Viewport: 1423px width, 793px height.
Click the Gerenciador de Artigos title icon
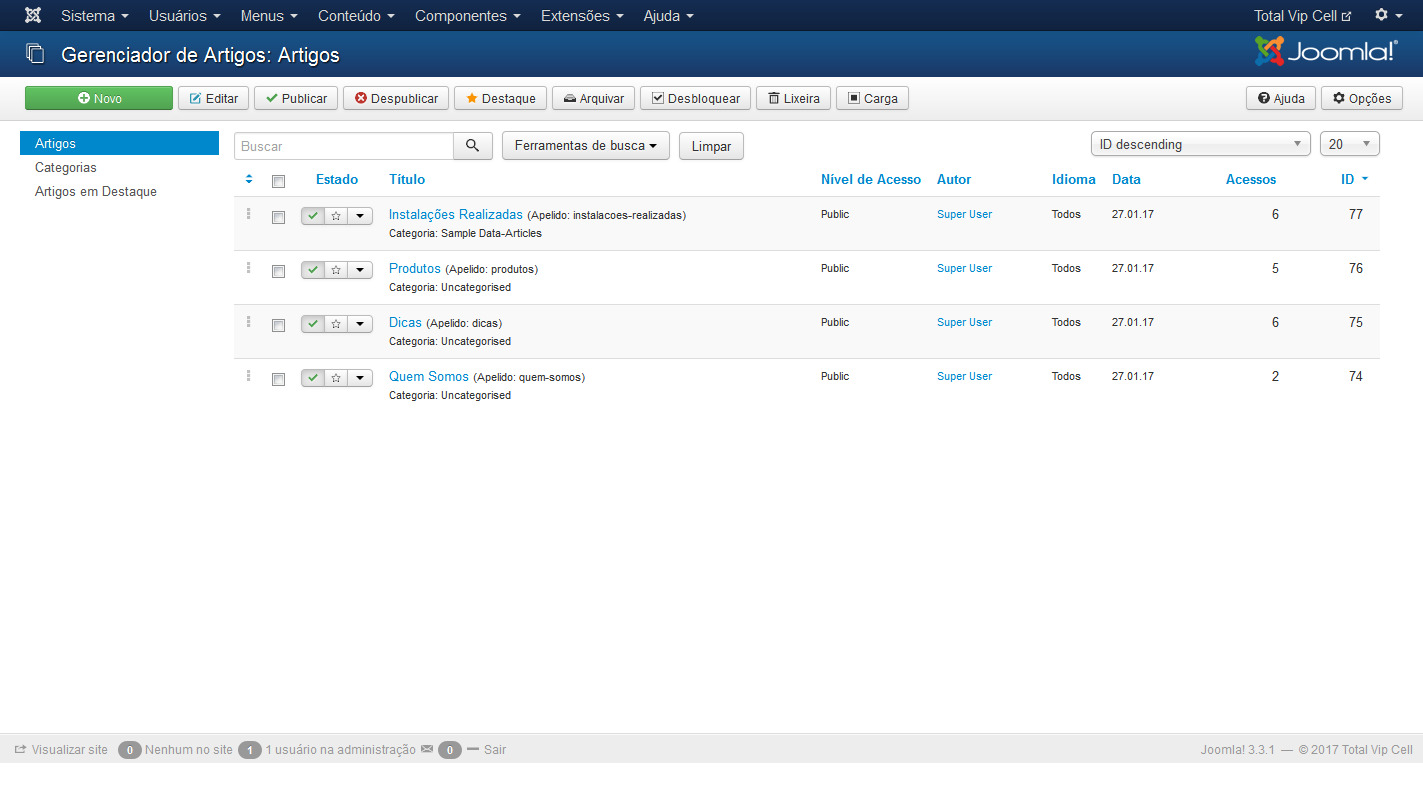[35, 54]
